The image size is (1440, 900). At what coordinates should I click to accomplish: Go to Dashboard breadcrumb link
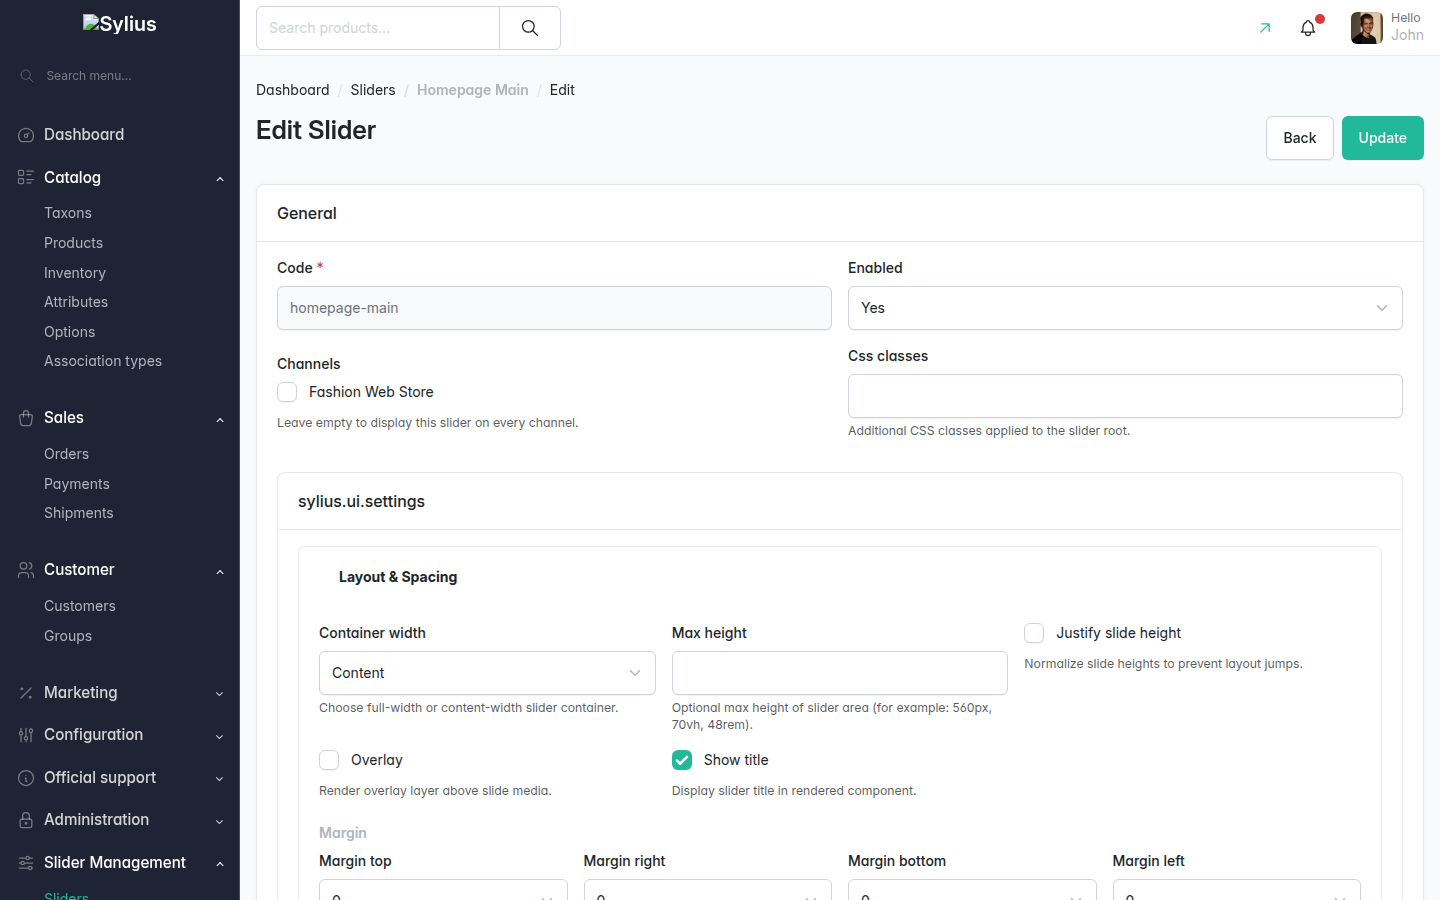click(293, 90)
